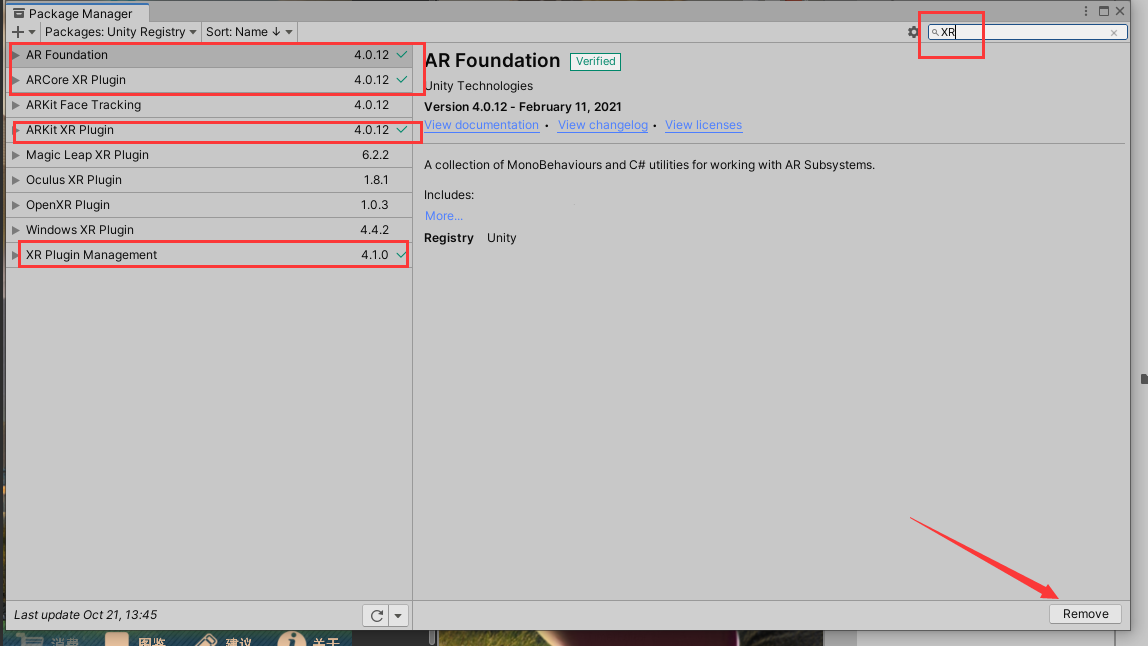Select the Package Manager tab

(76, 13)
